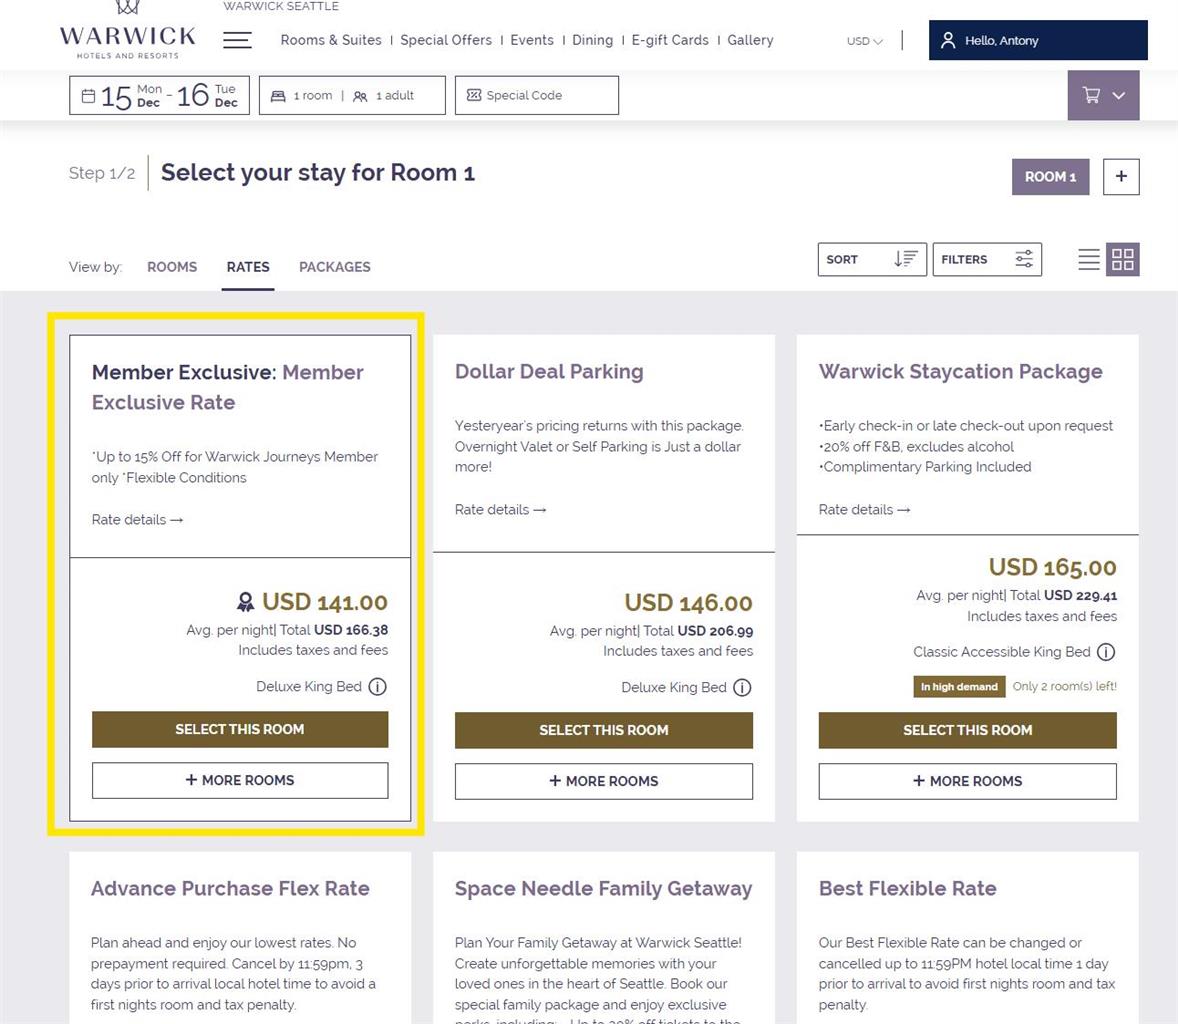The image size is (1178, 1024).
Task: Open Rate details for Member Exclusive Rate
Action: [x=137, y=520]
